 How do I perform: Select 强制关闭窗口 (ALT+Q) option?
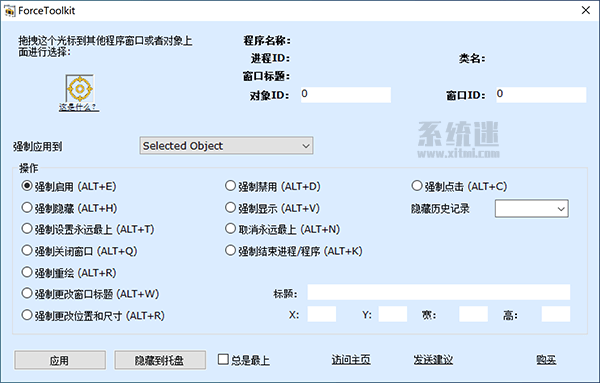click(80, 251)
